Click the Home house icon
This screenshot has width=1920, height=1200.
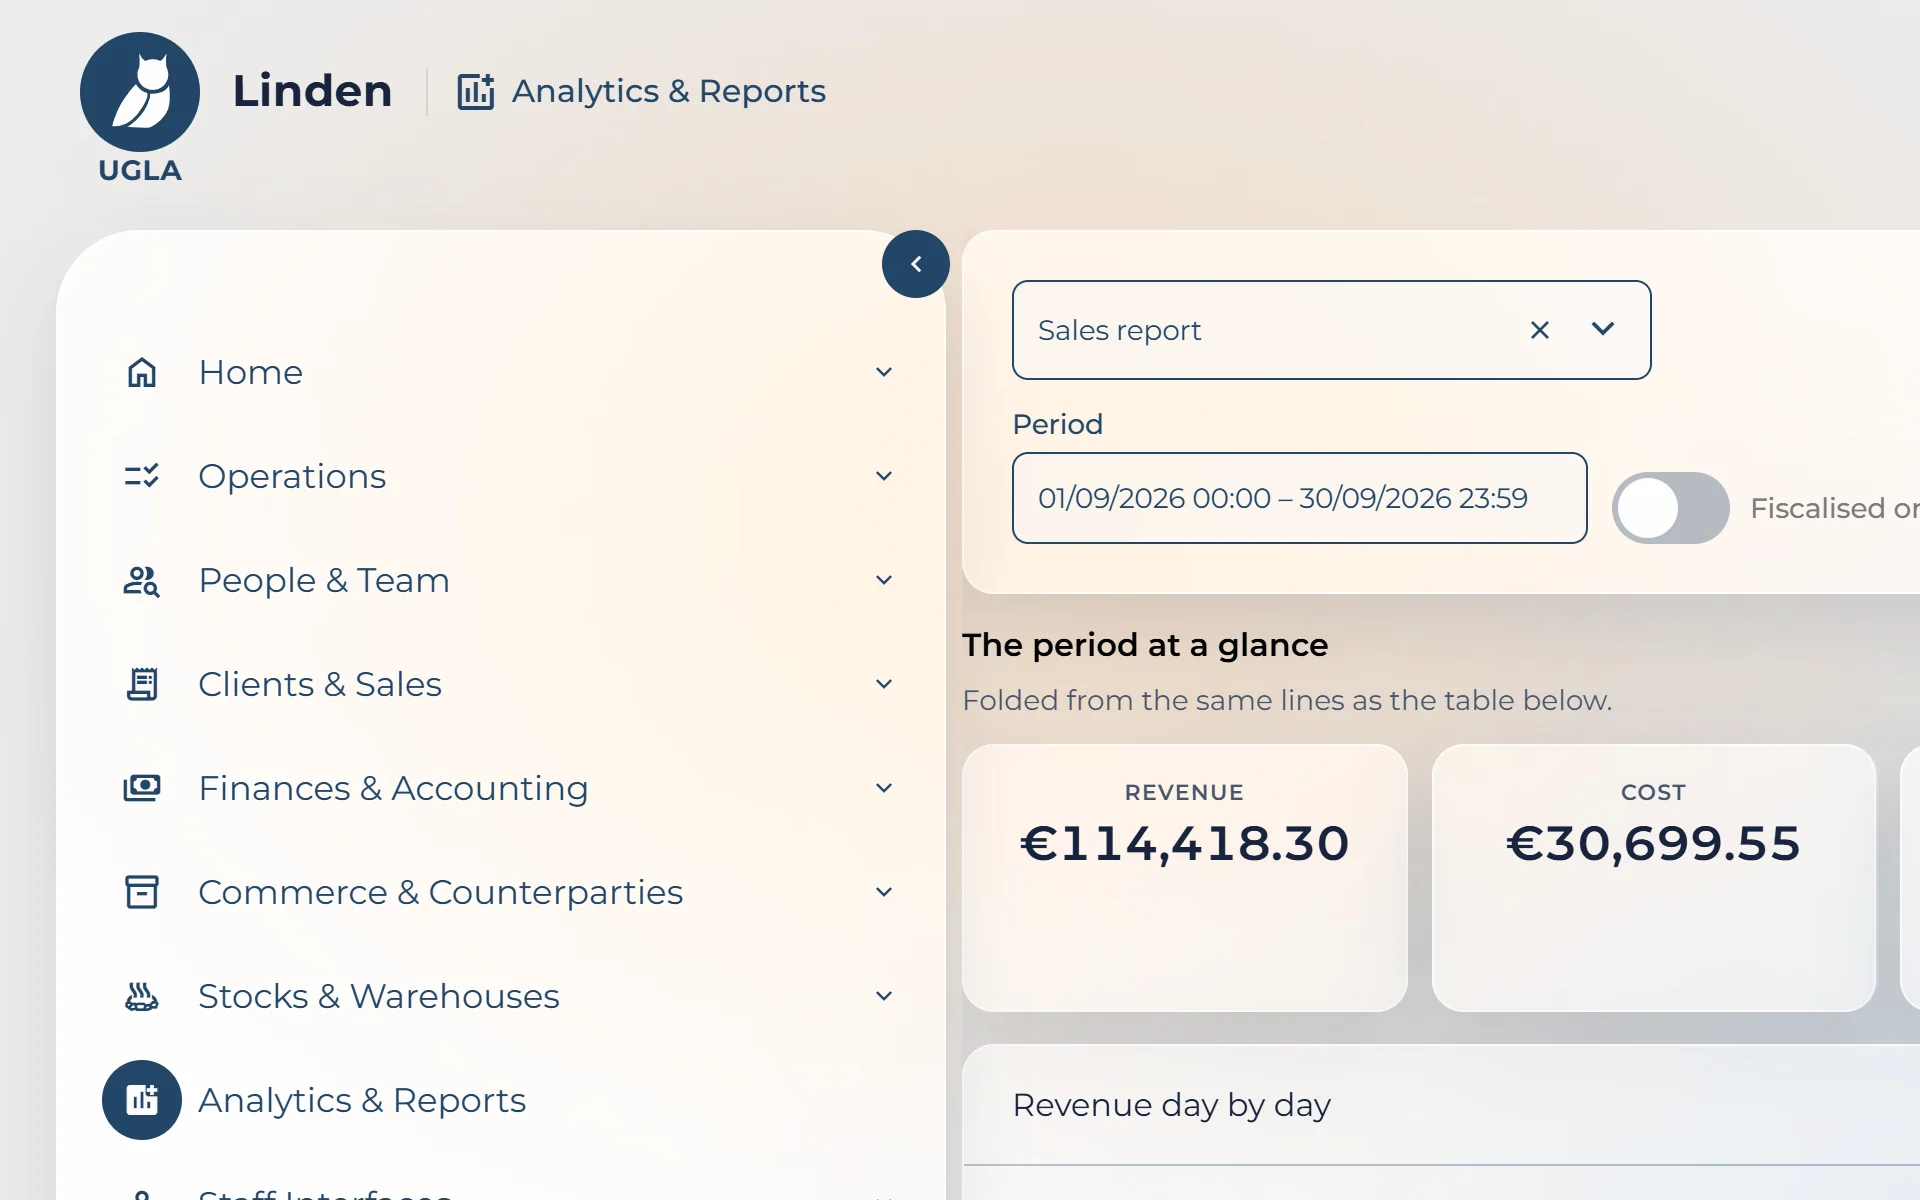[142, 372]
